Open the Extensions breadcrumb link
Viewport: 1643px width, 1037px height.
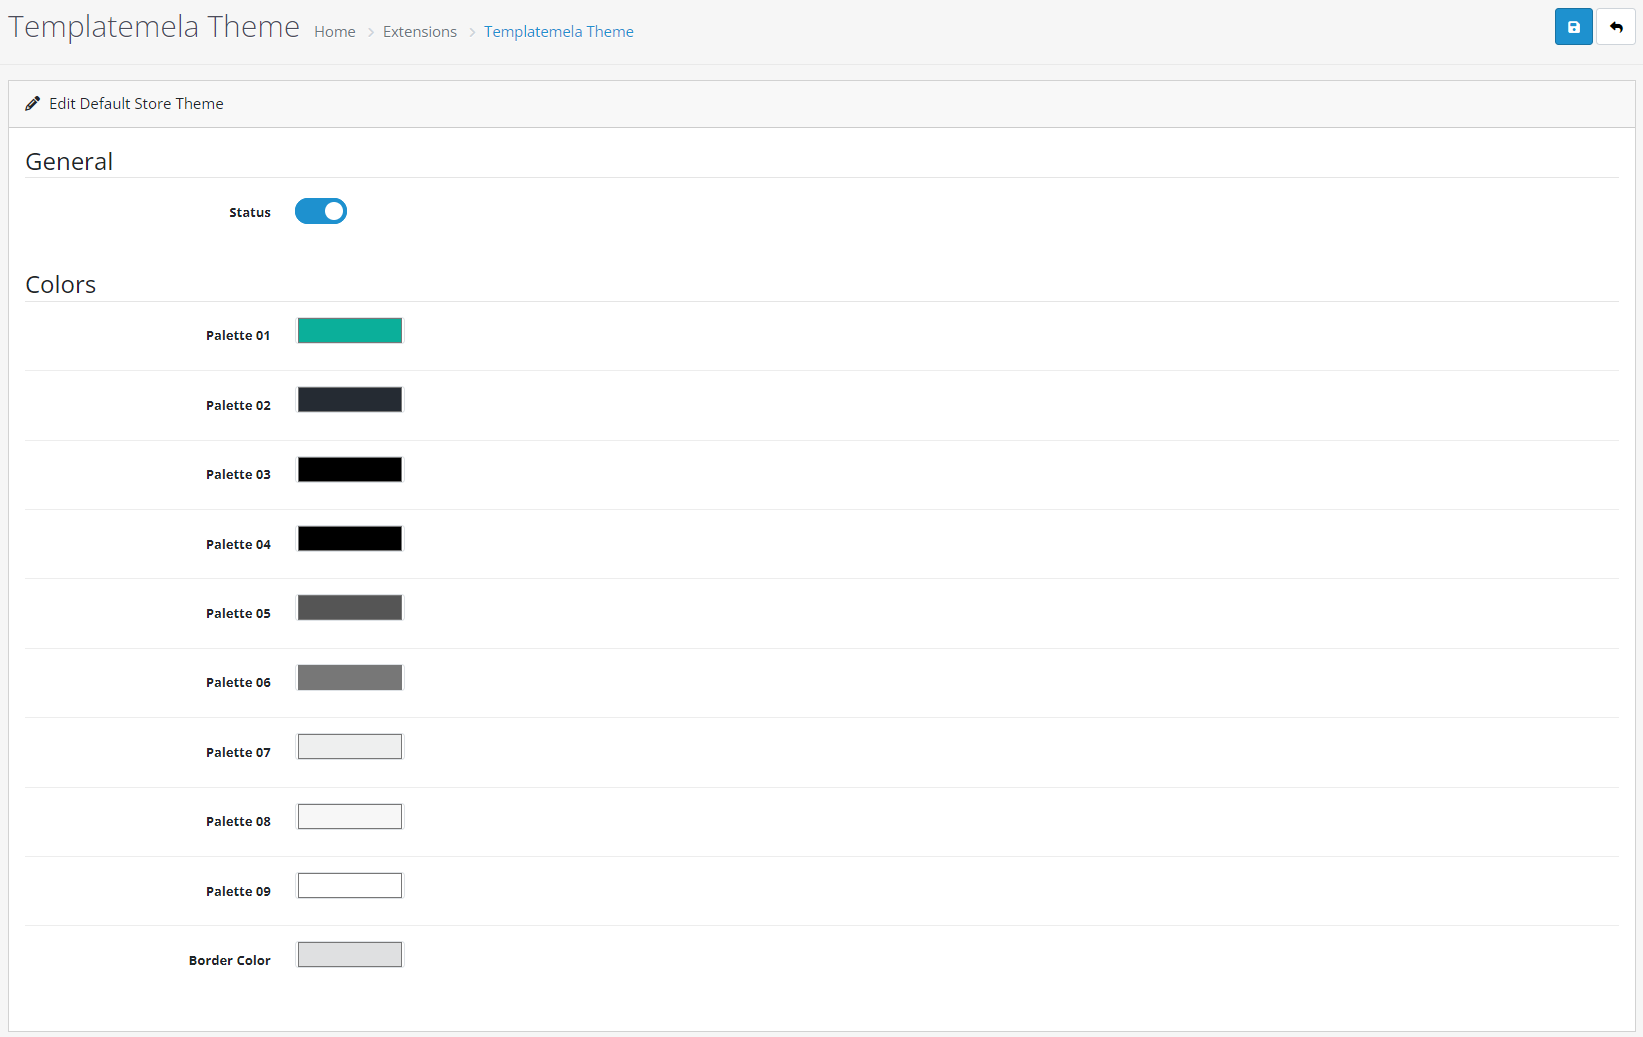click(x=420, y=32)
